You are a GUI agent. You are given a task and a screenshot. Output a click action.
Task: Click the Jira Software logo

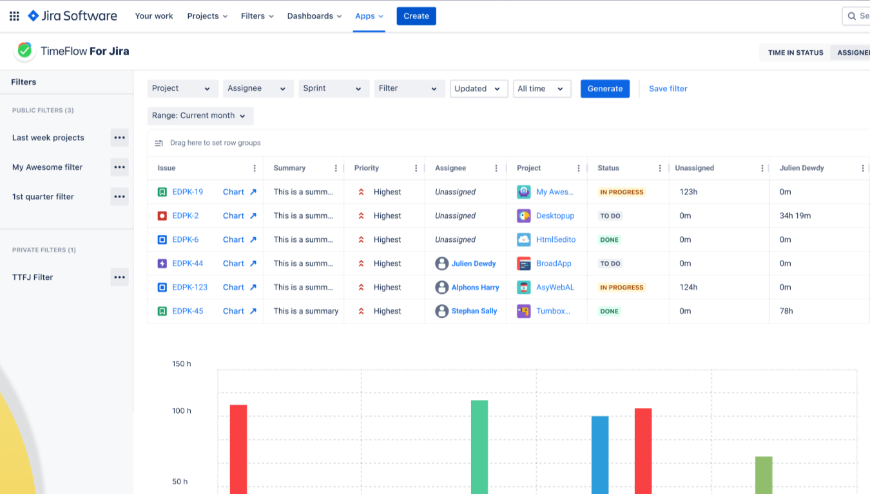point(73,16)
